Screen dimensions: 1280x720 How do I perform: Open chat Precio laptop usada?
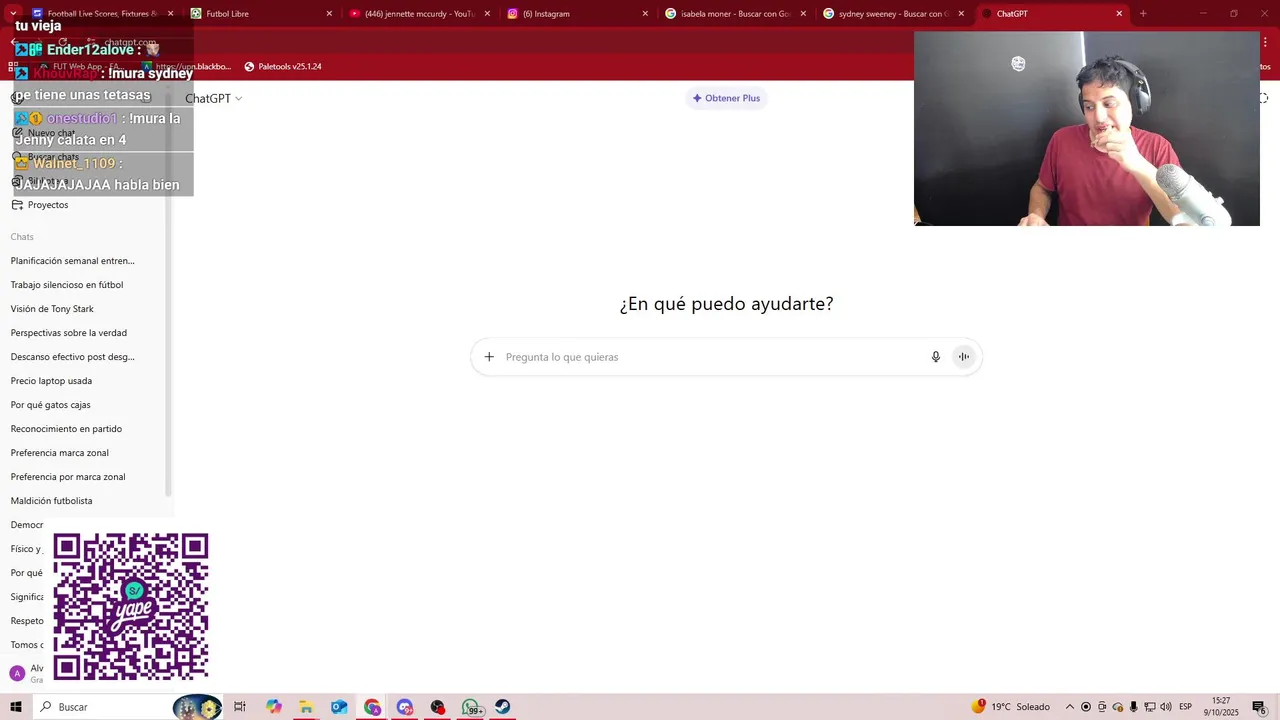[51, 381]
